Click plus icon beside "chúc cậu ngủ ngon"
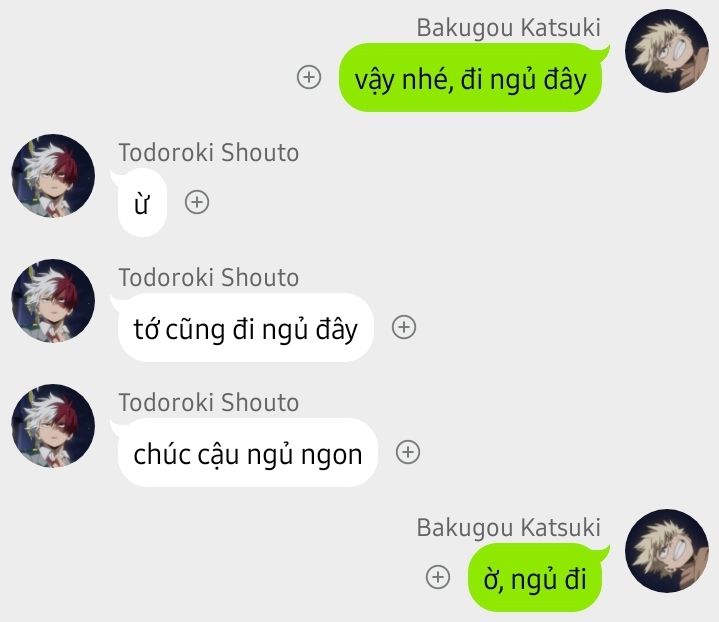 408,452
